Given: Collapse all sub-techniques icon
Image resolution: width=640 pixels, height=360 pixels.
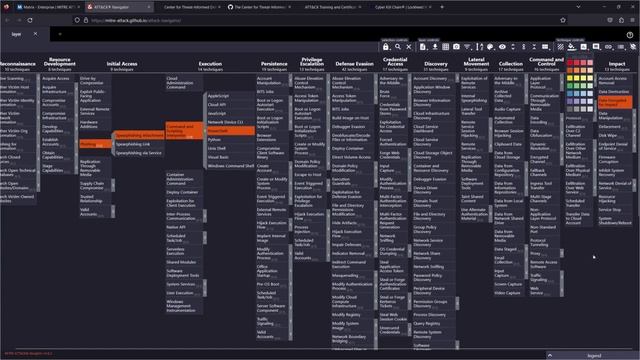Looking at the screenshot, I should pyautogui.click(x=534, y=47).
